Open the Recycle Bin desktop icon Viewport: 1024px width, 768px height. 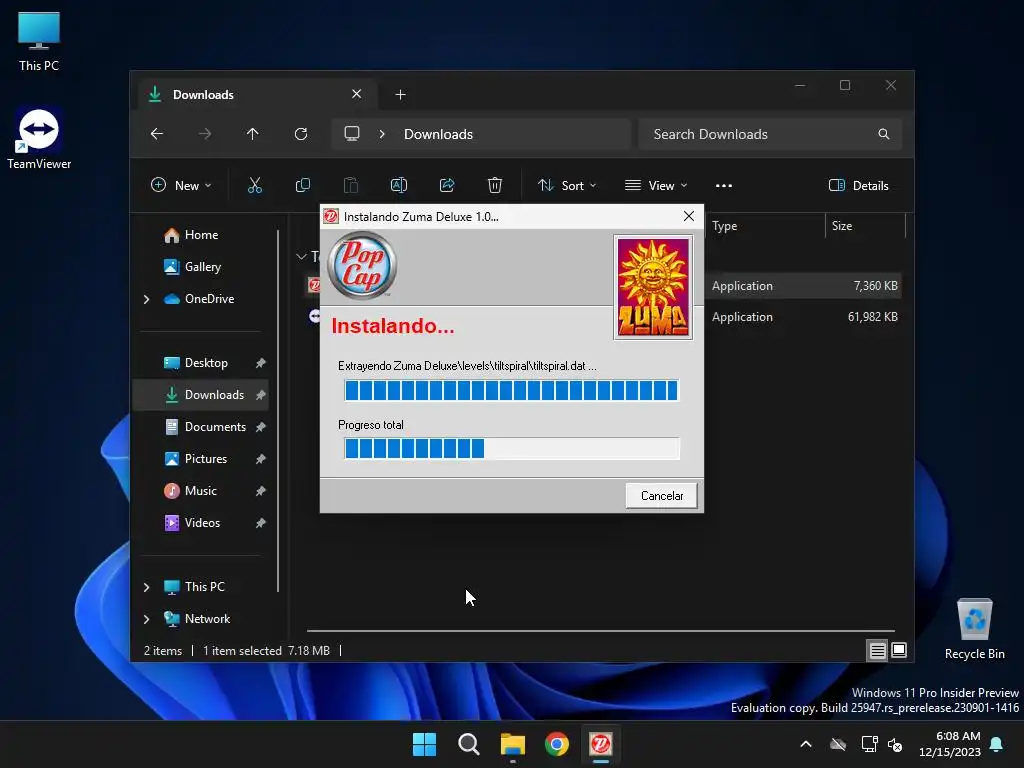click(x=974, y=630)
